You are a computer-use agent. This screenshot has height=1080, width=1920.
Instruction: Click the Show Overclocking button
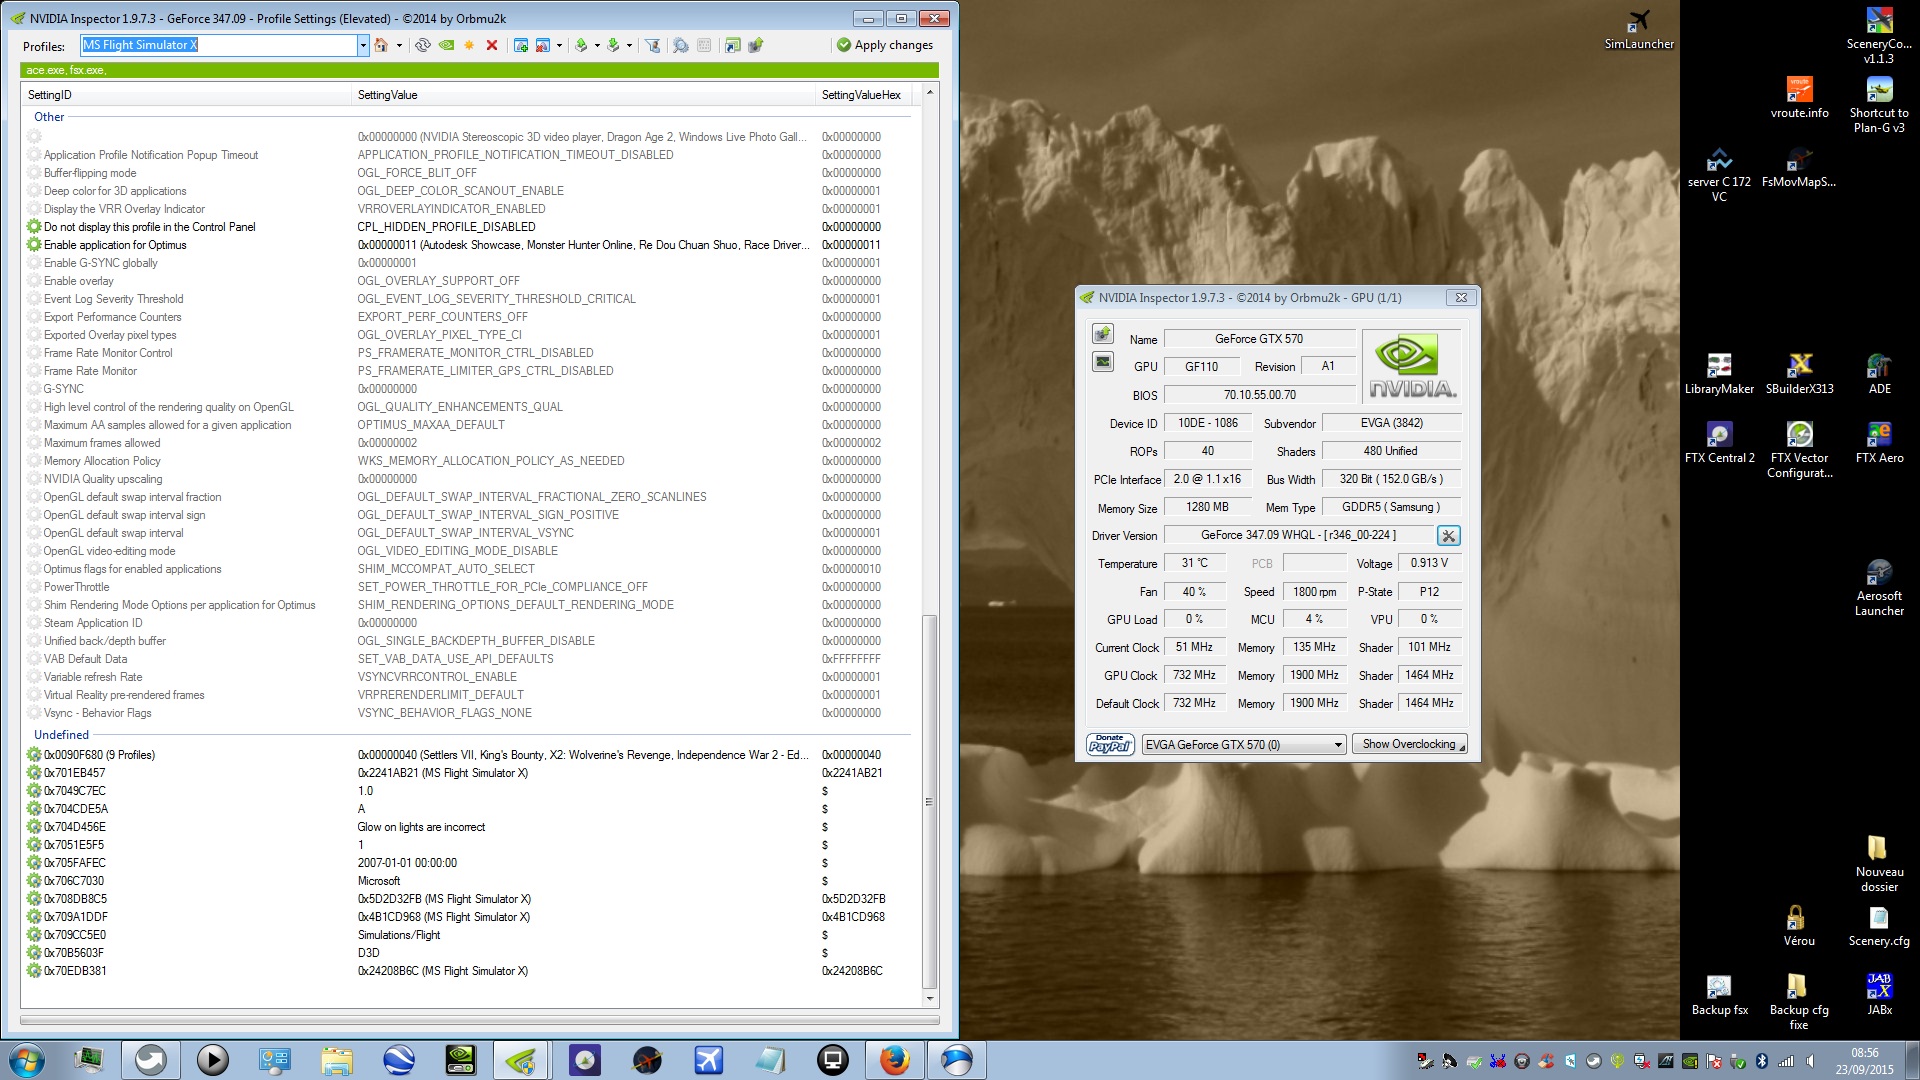(x=1409, y=744)
